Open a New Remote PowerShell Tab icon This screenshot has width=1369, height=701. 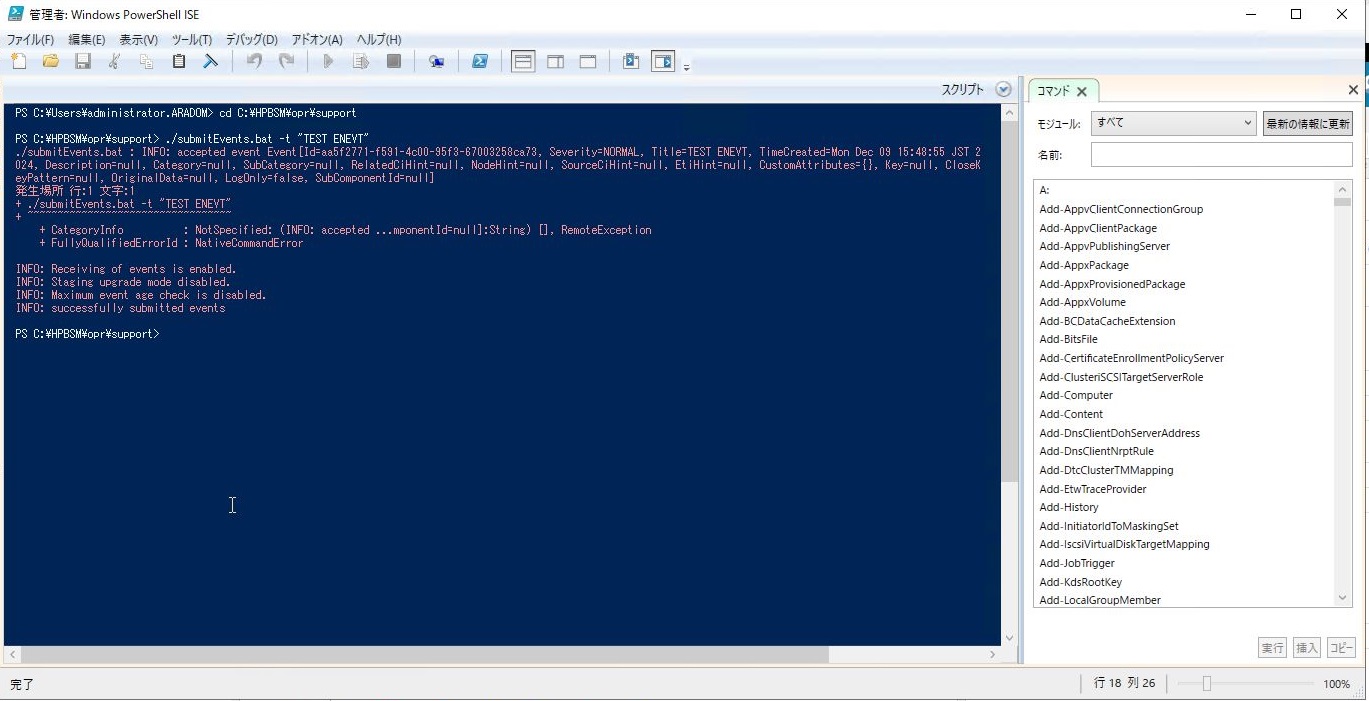click(x=436, y=61)
